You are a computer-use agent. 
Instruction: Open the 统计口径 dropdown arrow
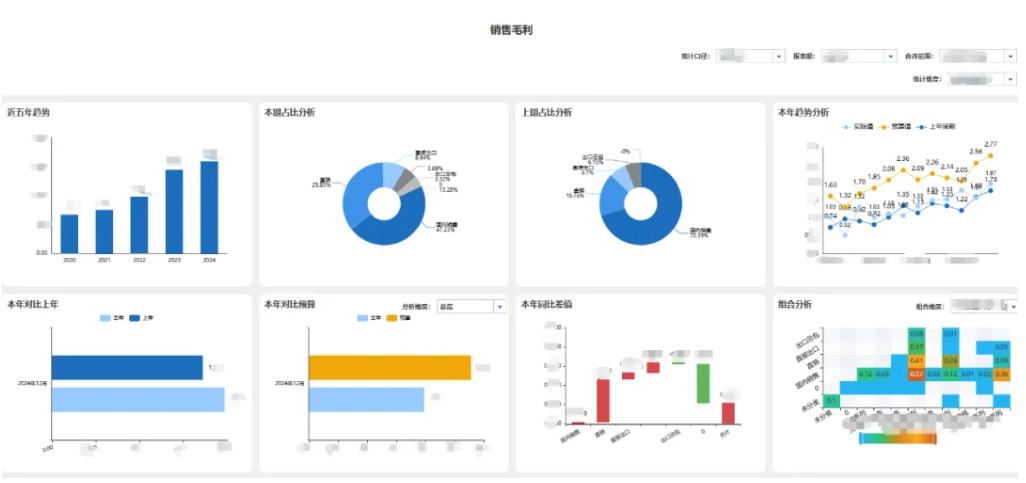[x=779, y=57]
